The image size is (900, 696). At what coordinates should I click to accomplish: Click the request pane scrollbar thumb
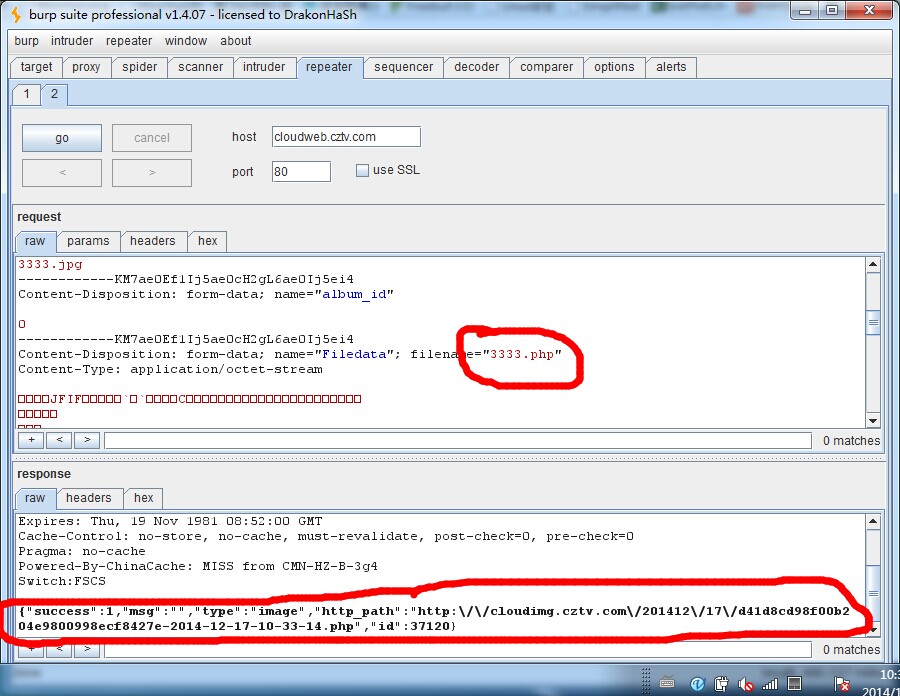pyautogui.click(x=873, y=322)
